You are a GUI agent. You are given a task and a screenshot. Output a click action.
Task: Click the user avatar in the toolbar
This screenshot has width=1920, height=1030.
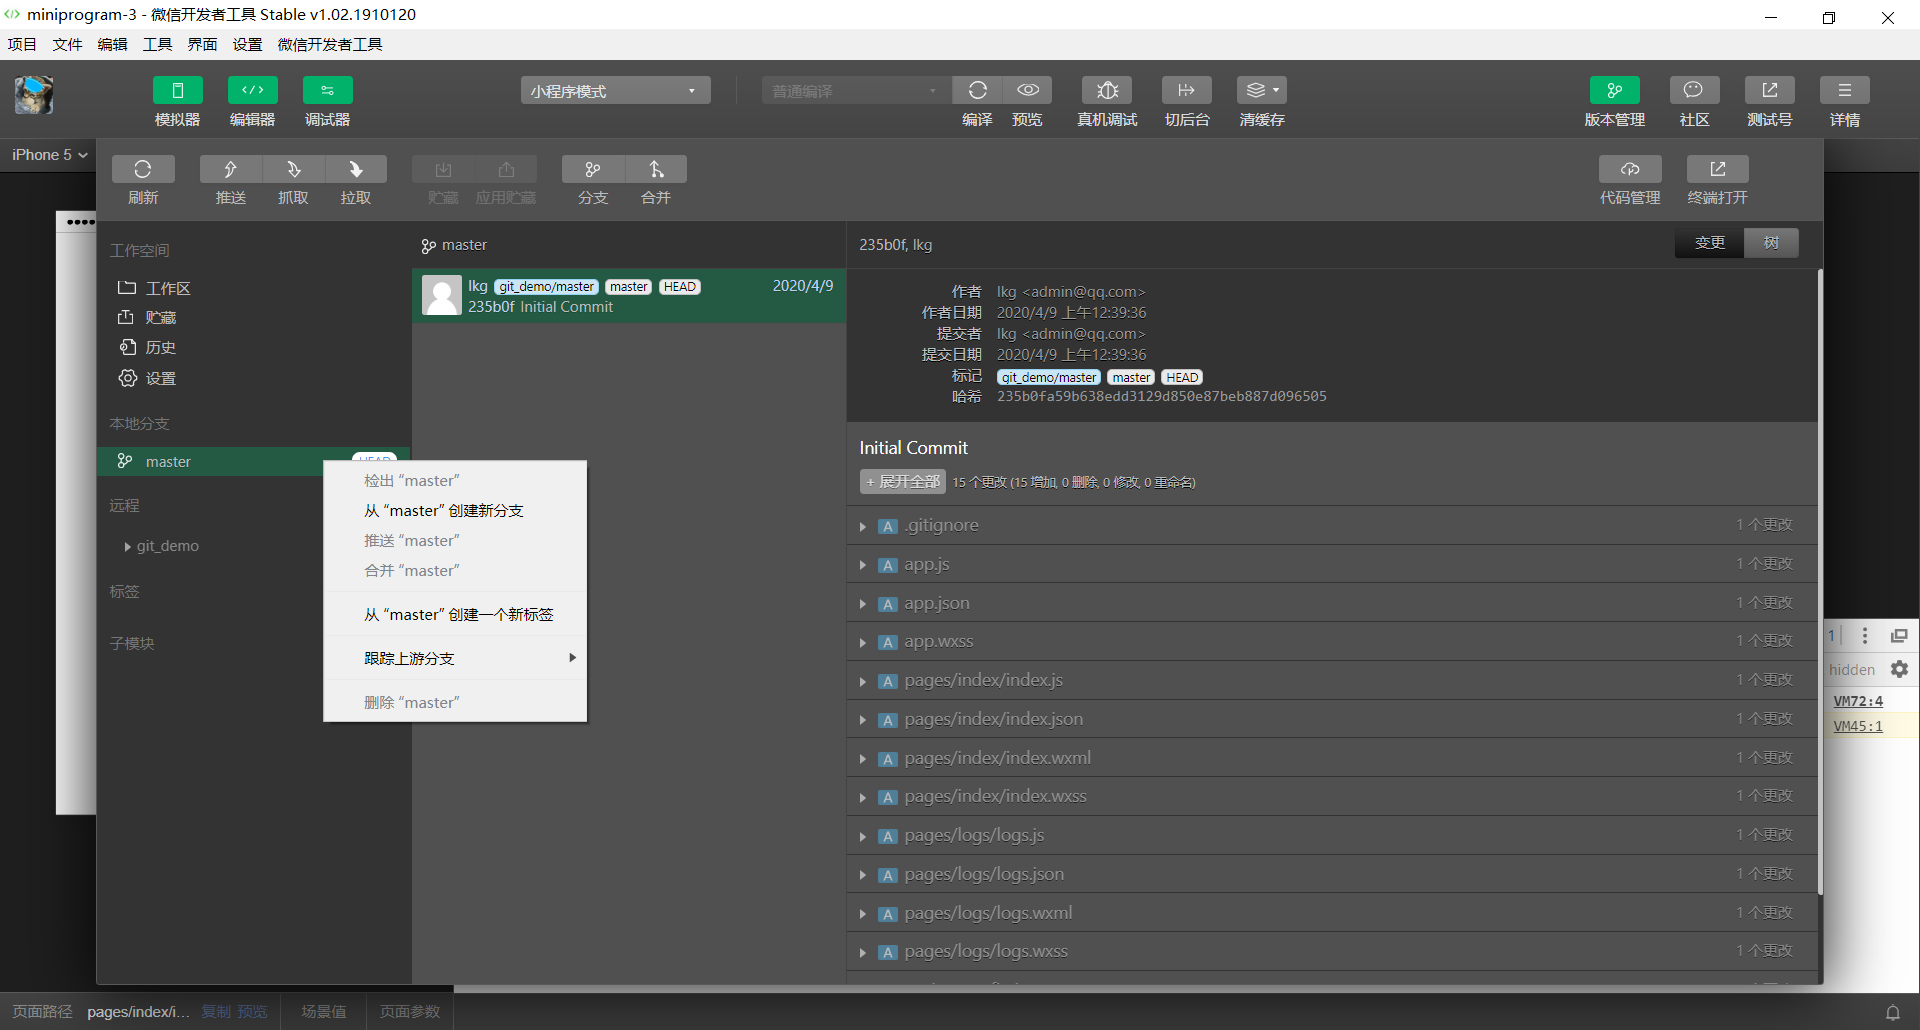pos(34,96)
